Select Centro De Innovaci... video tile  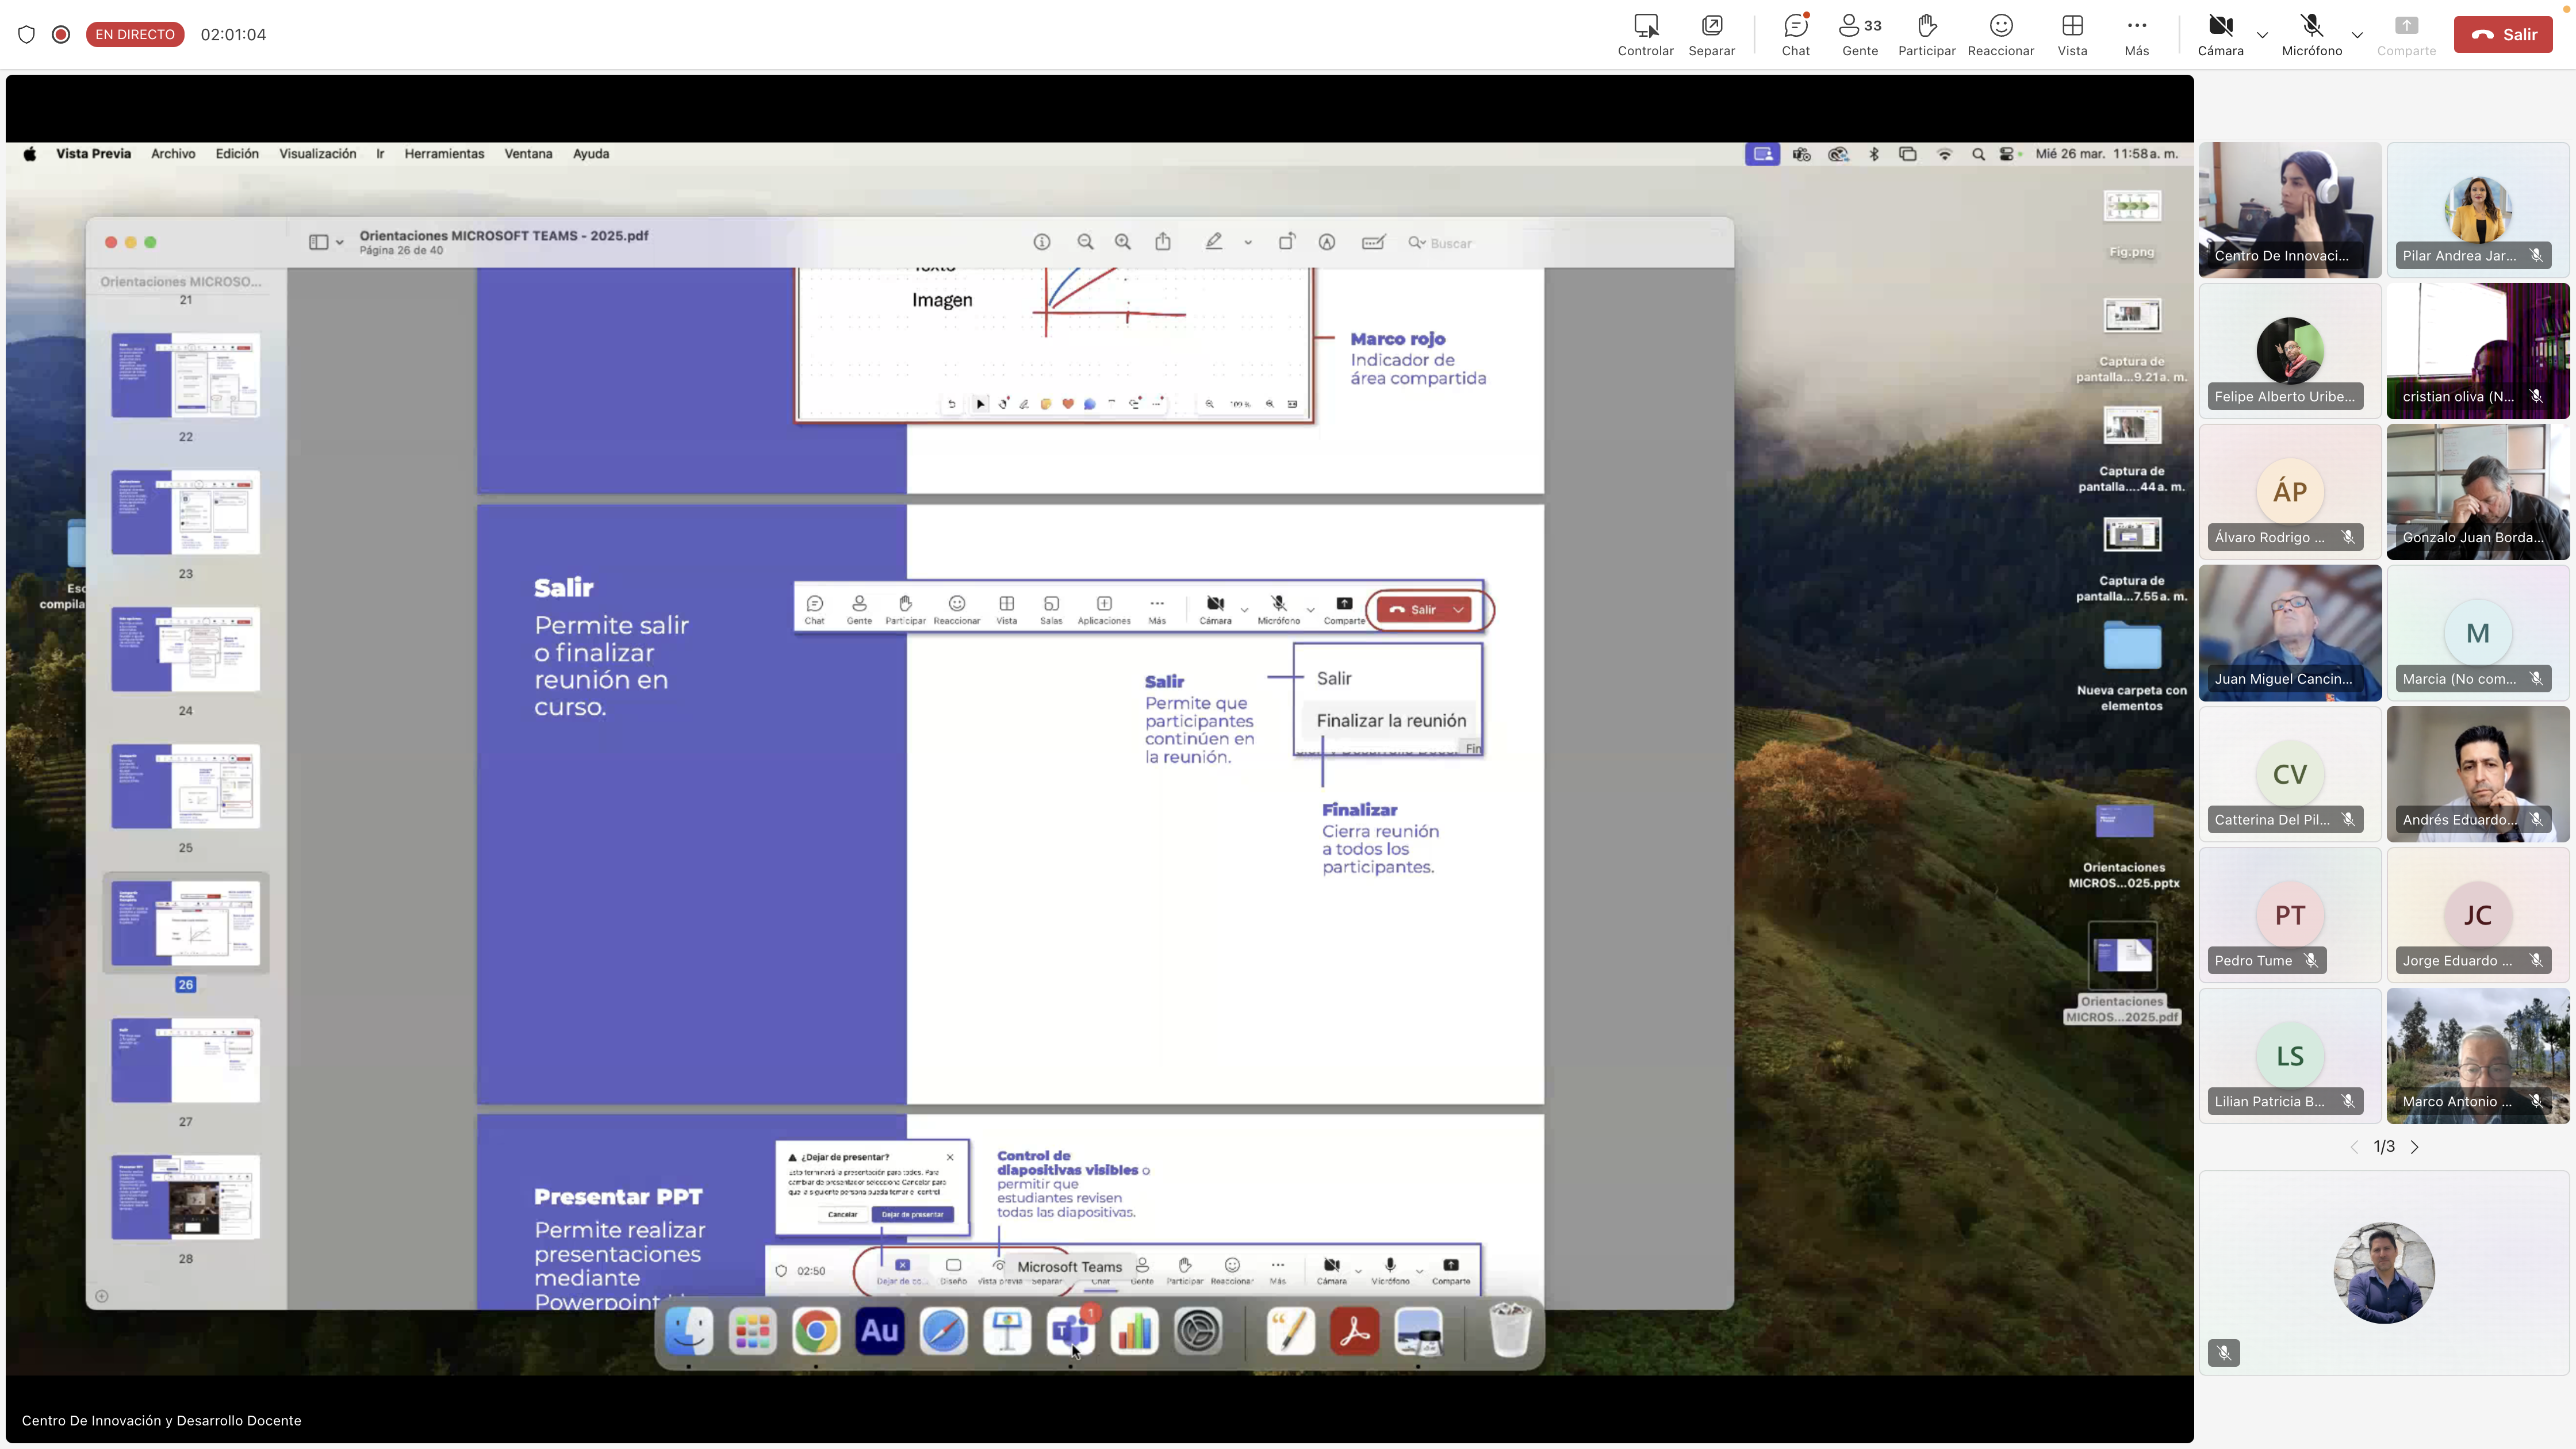[x=2289, y=210]
